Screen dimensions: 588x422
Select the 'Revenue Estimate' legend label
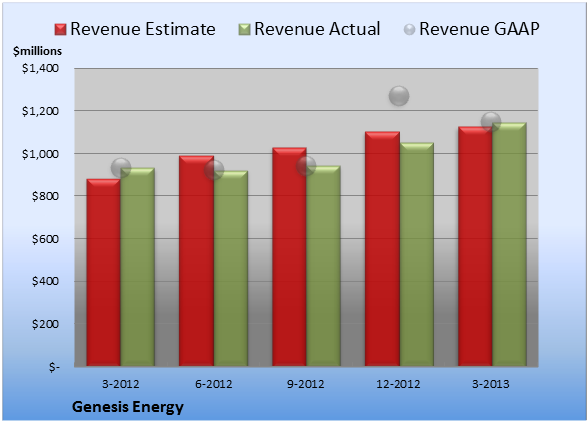(x=143, y=29)
